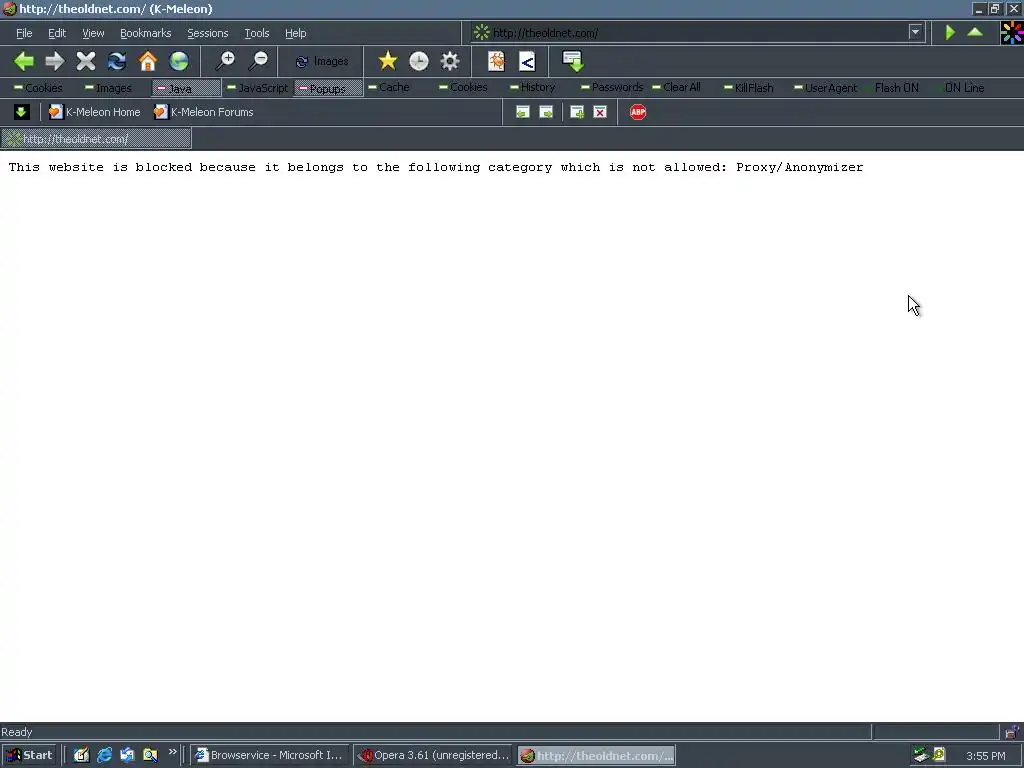Click the Ready status bar text

coord(16,732)
